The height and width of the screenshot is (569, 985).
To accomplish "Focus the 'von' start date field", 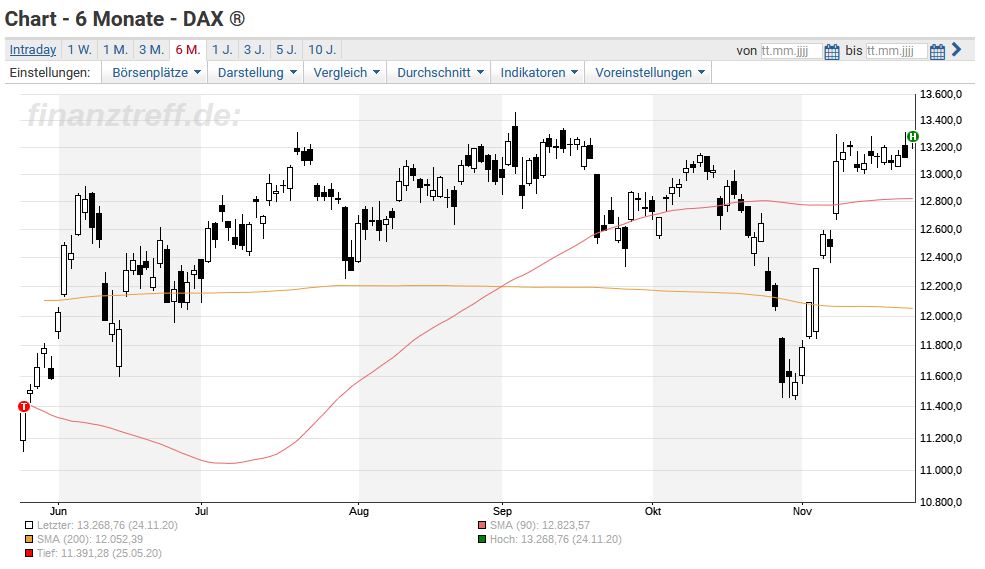I will point(791,51).
